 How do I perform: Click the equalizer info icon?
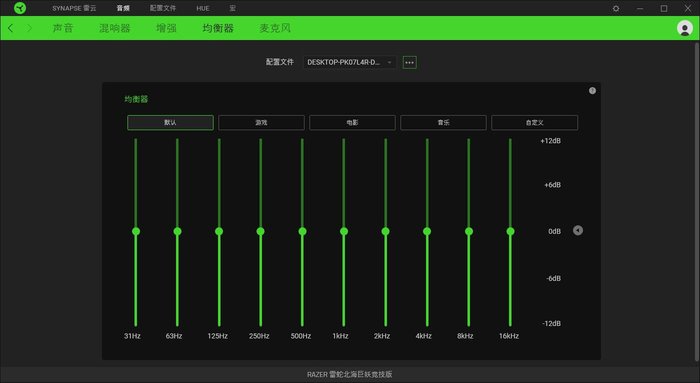pos(592,91)
